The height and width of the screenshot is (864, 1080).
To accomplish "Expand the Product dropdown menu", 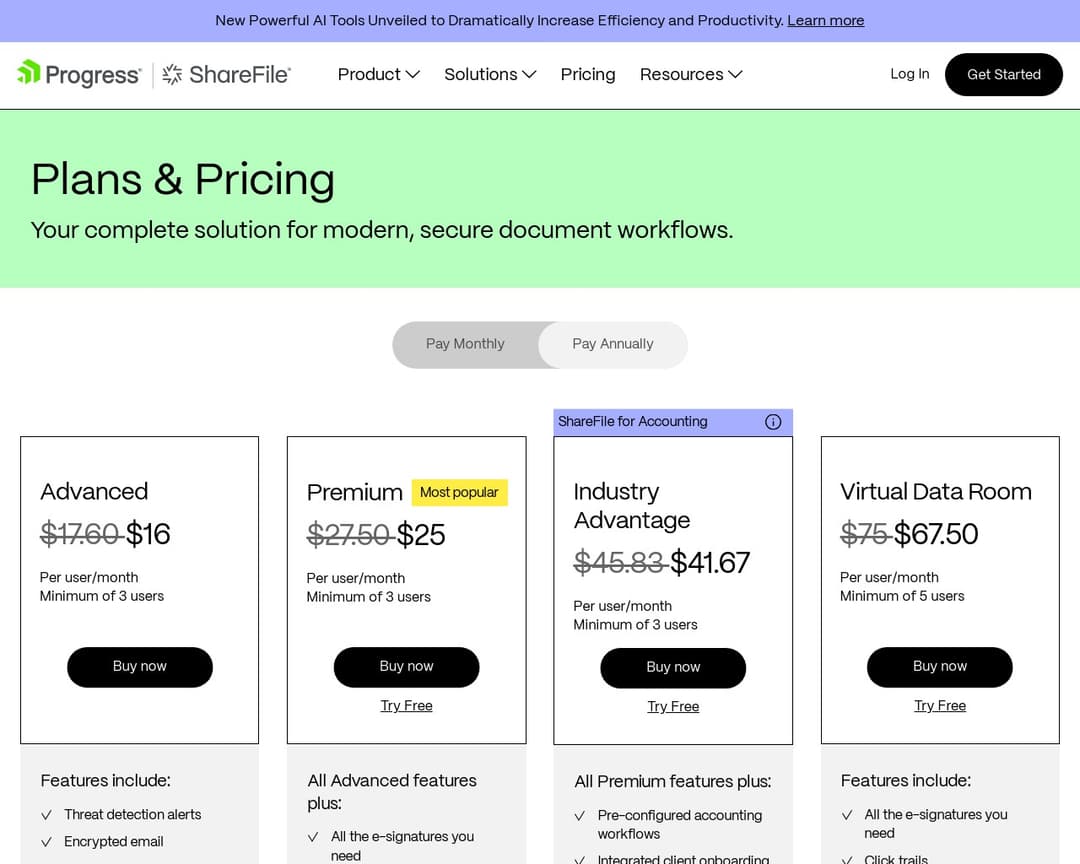I will point(378,74).
